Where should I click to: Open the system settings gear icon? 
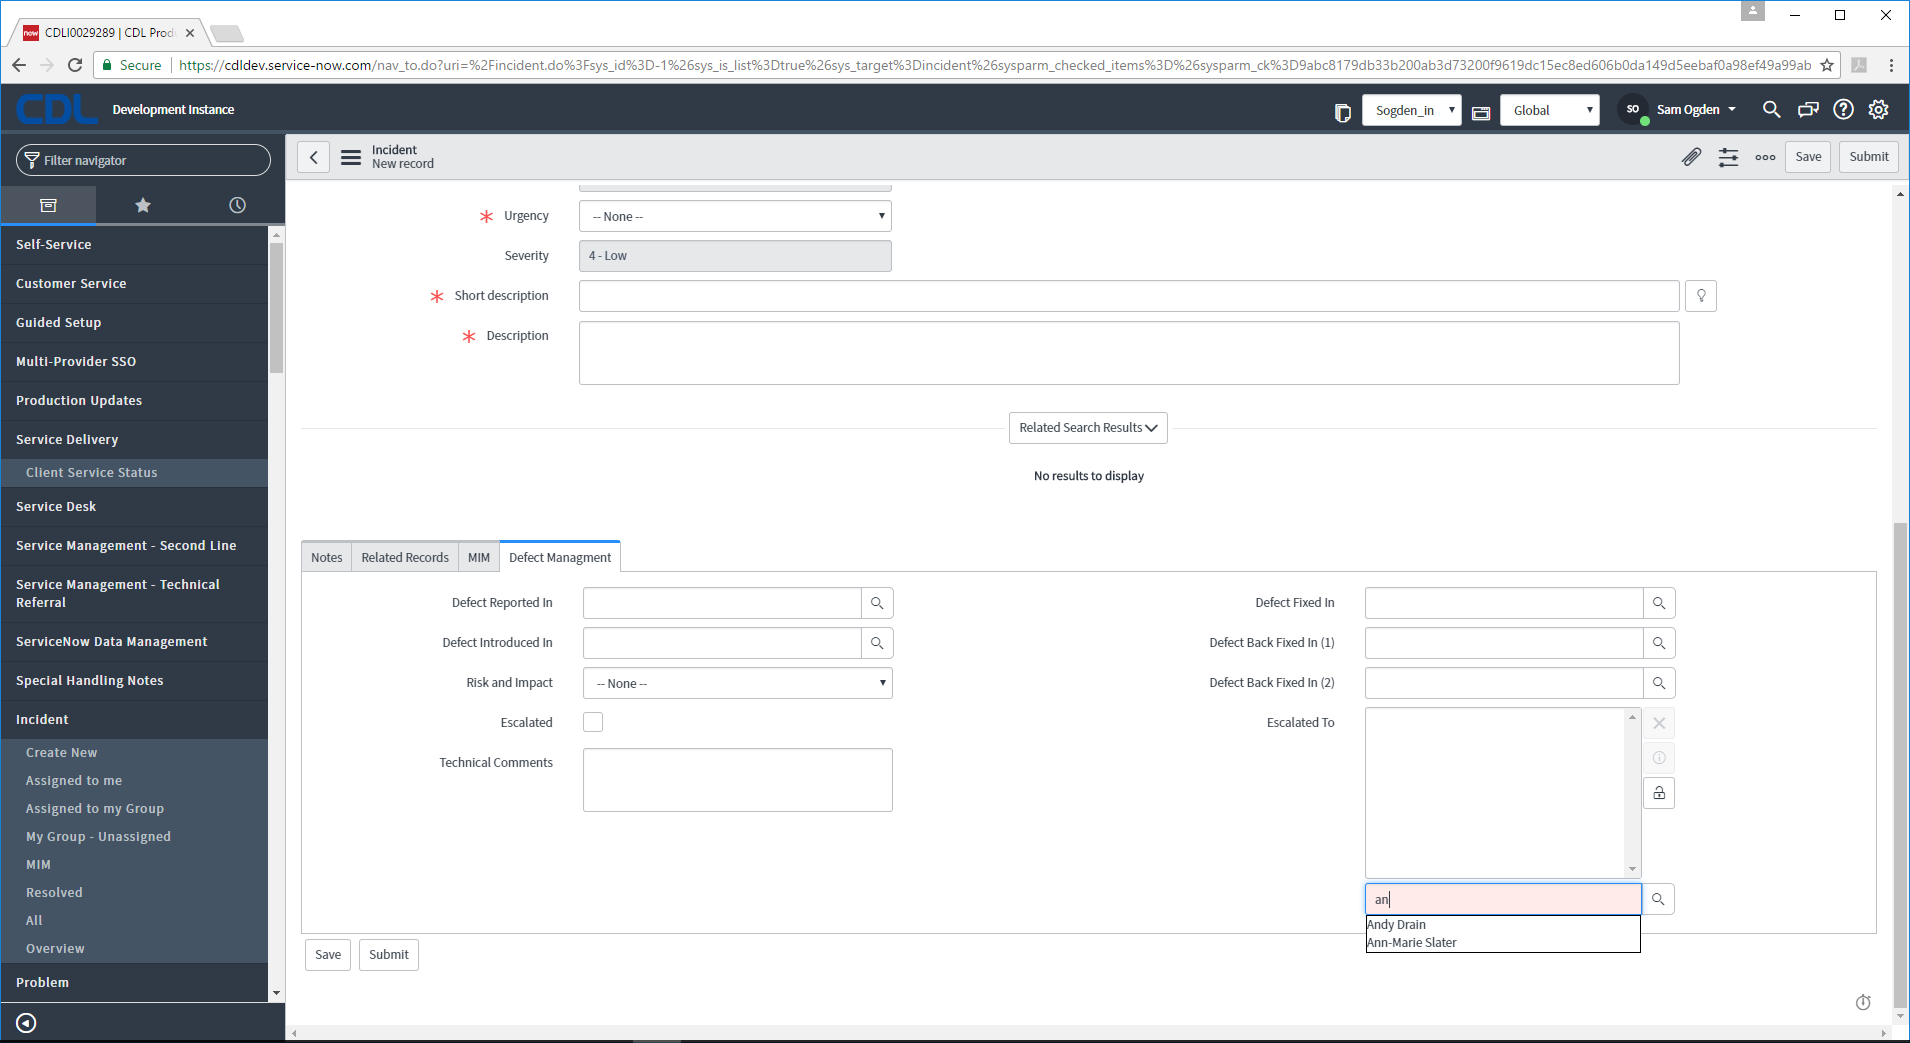tap(1879, 110)
